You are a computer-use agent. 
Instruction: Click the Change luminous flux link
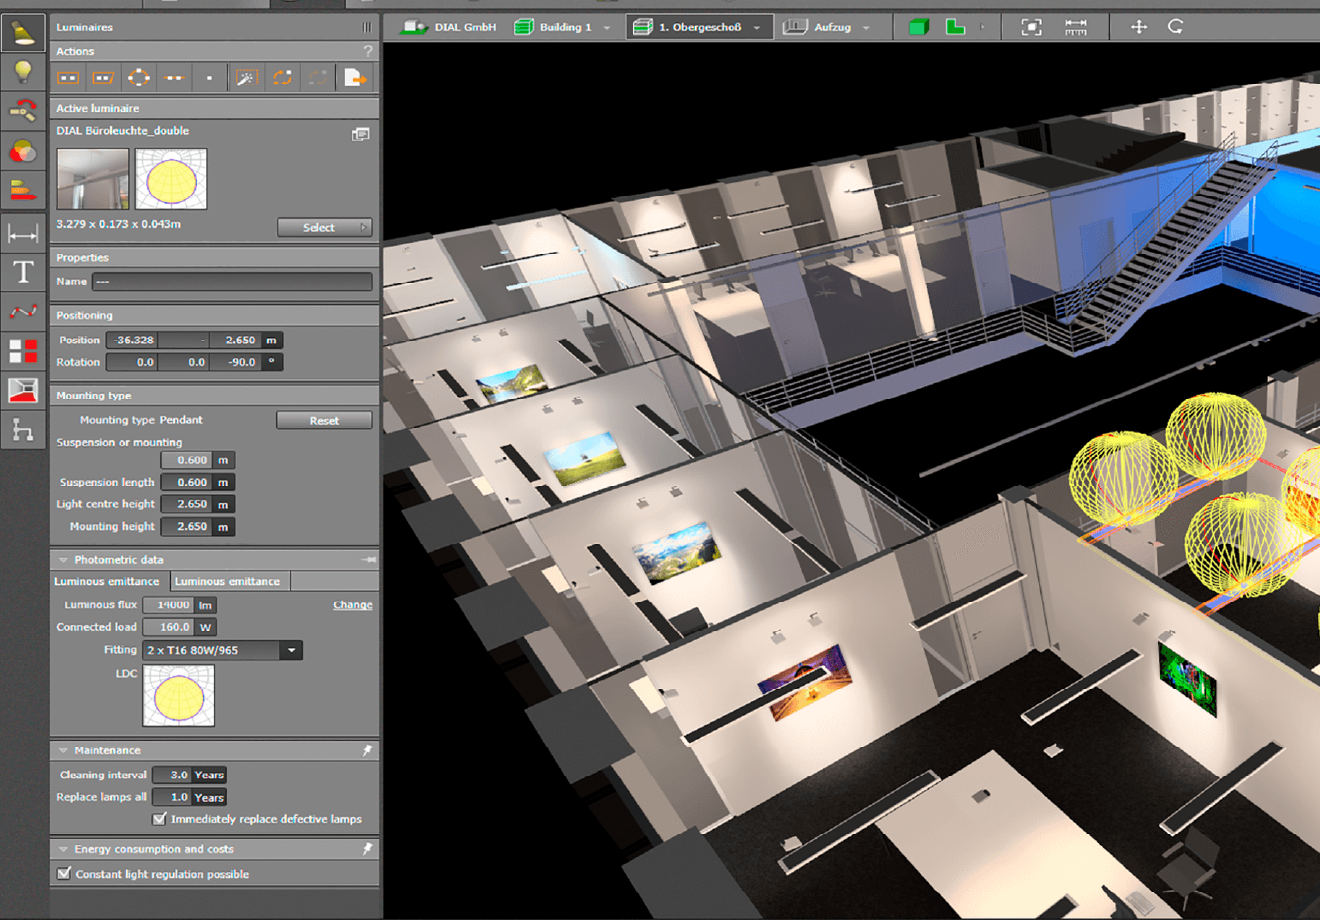pyautogui.click(x=352, y=605)
